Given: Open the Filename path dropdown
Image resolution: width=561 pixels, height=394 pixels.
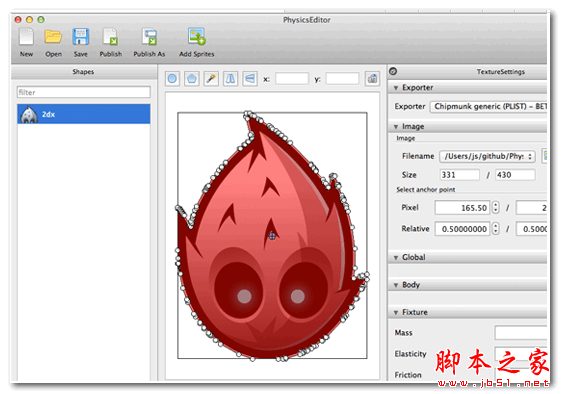Looking at the screenshot, I should pyautogui.click(x=487, y=156).
